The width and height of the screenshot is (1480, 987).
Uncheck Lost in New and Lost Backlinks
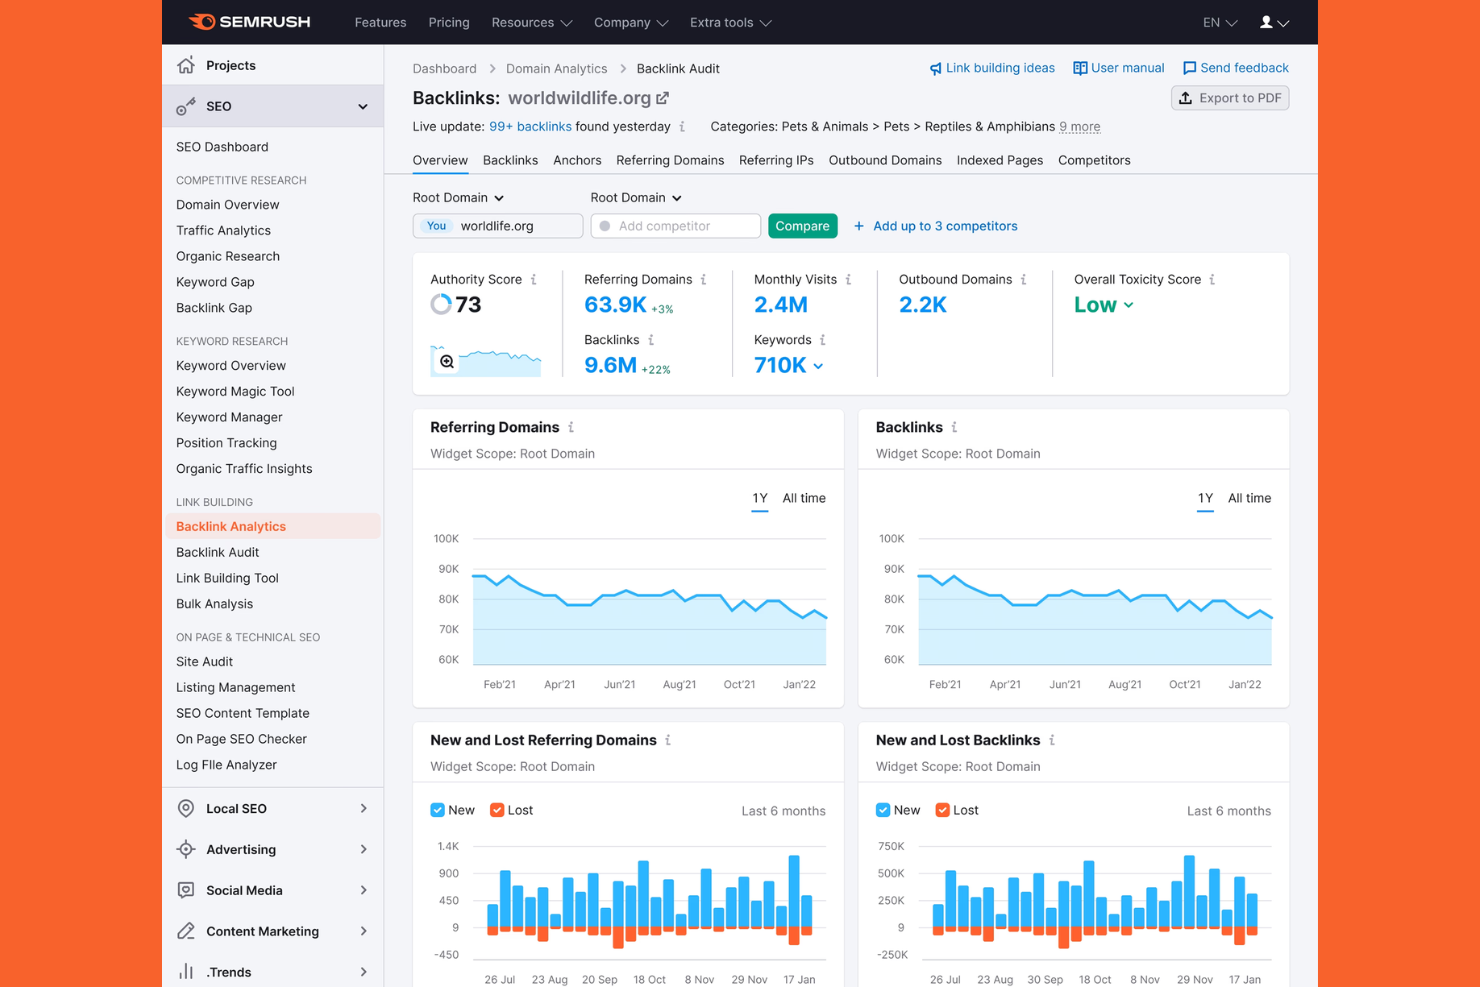click(x=942, y=810)
